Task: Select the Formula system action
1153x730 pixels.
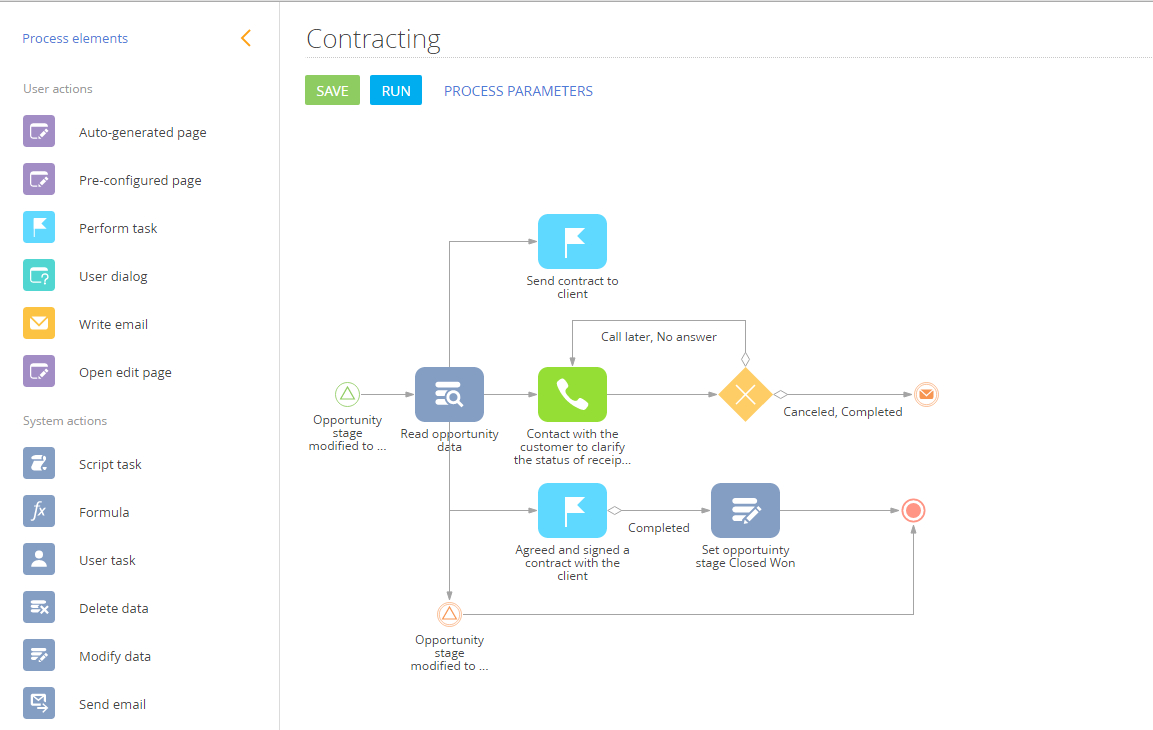Action: tap(102, 511)
